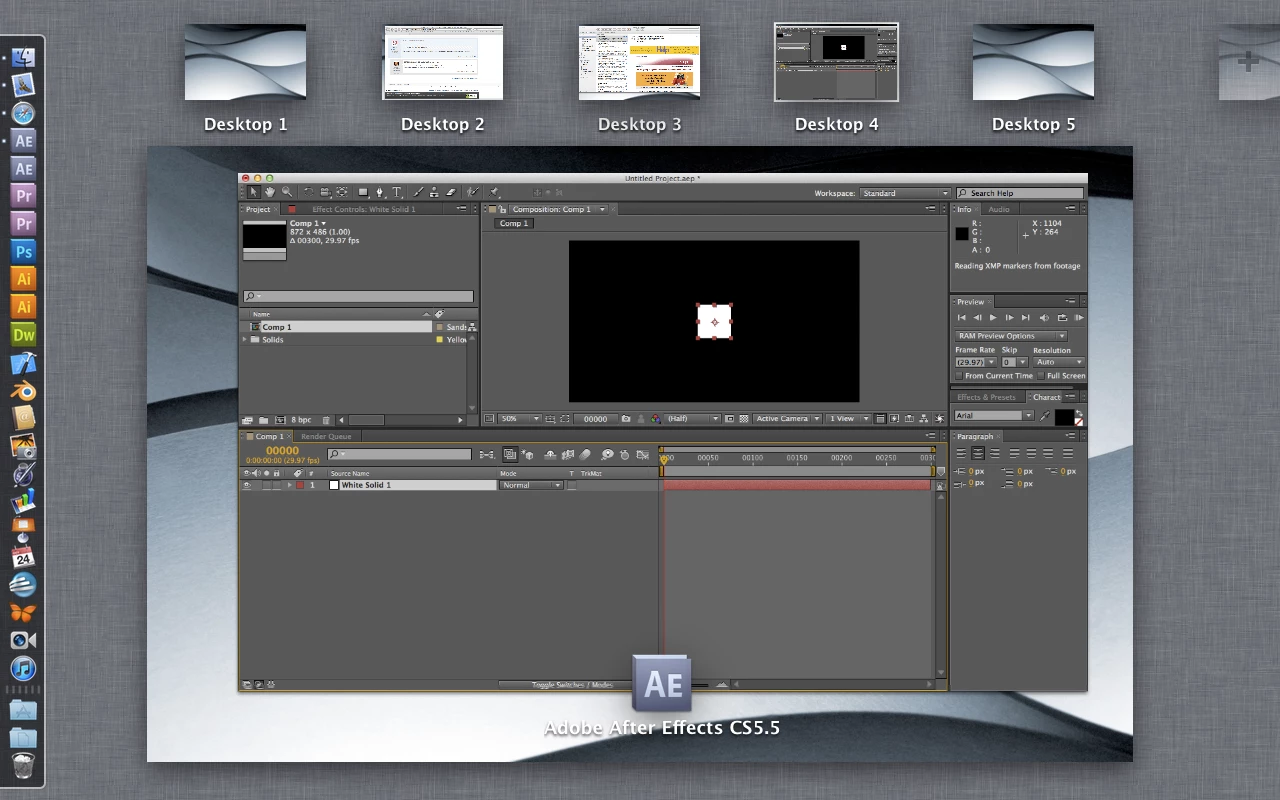Image resolution: width=1280 pixels, height=800 pixels.
Task: Switch to Desktop 2 space
Action: [443, 62]
